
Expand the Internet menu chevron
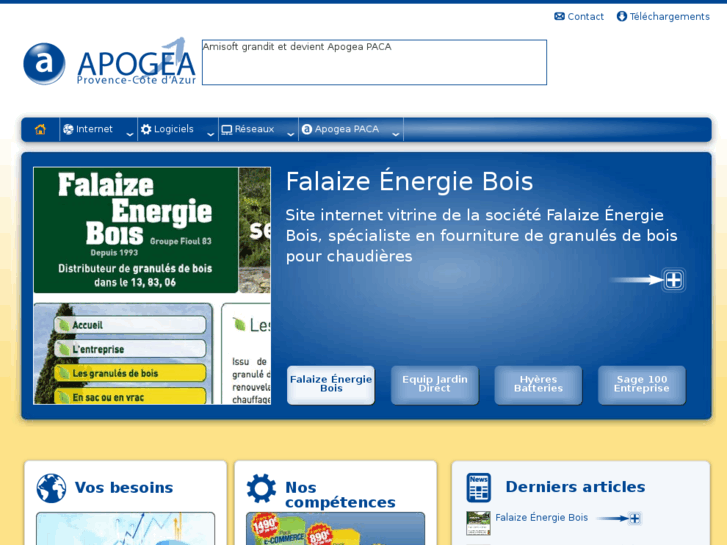pyautogui.click(x=130, y=135)
